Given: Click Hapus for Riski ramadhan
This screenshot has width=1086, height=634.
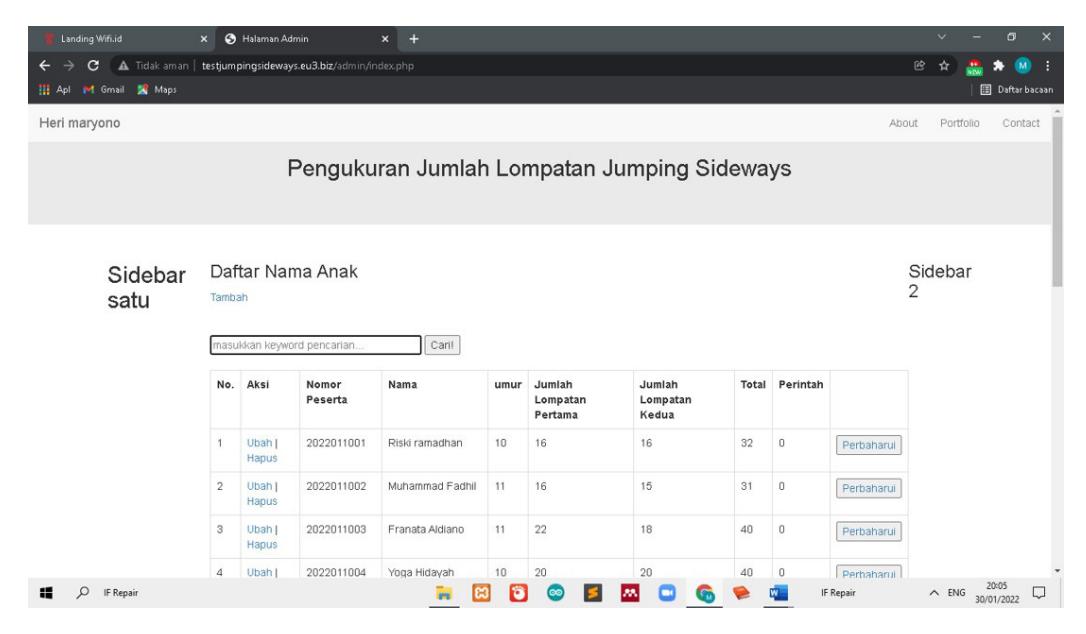Looking at the screenshot, I should tap(262, 459).
